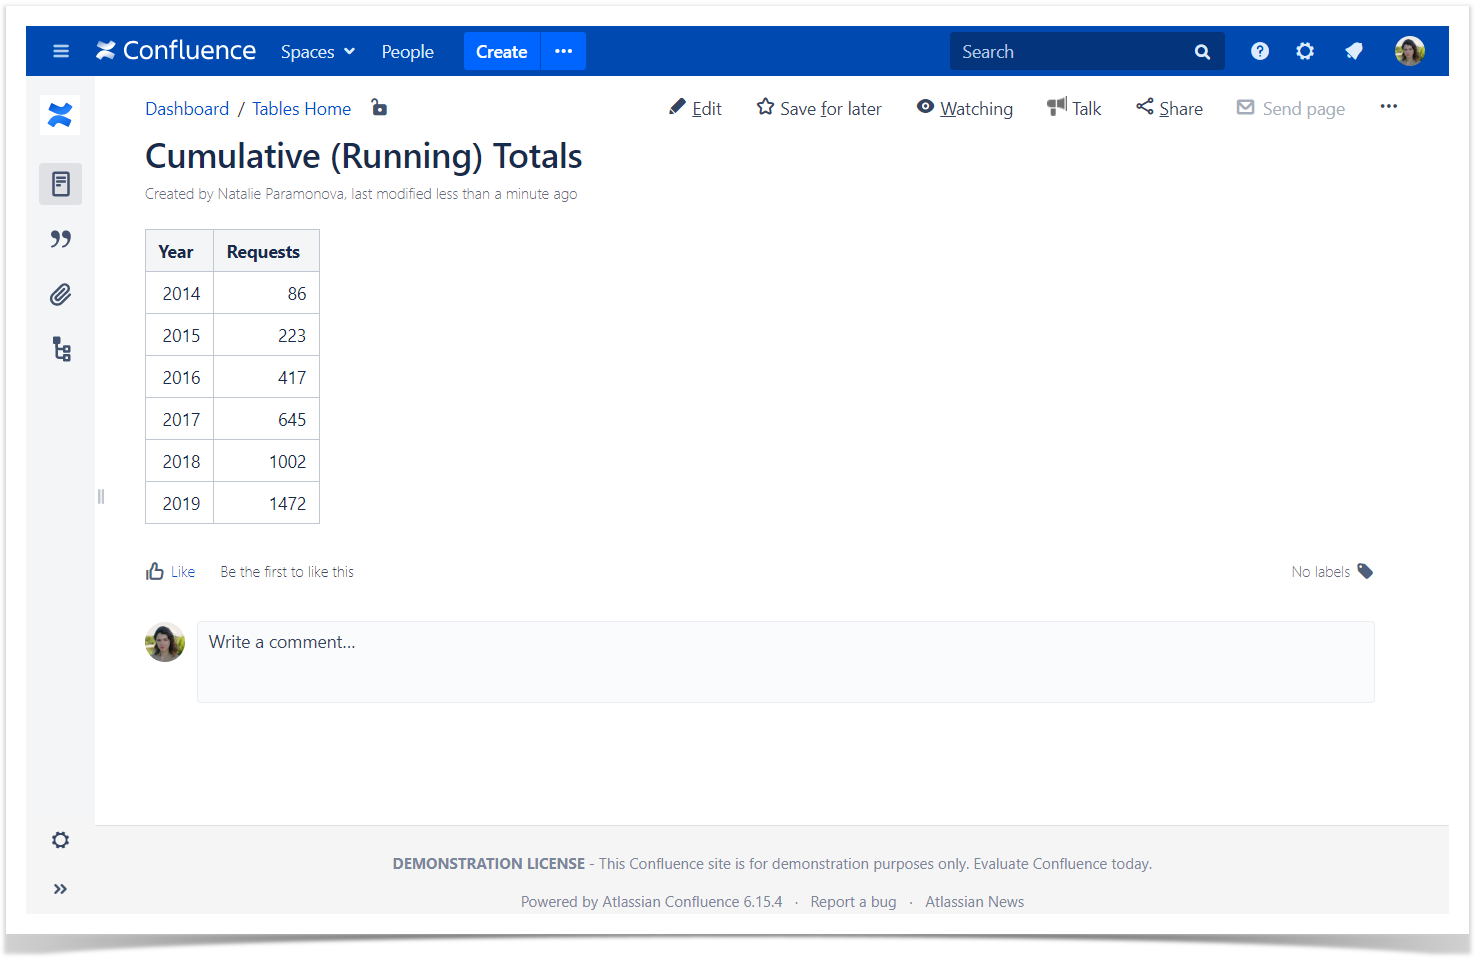
Task: Follow the Tables Home breadcrumb link
Action: pos(301,109)
